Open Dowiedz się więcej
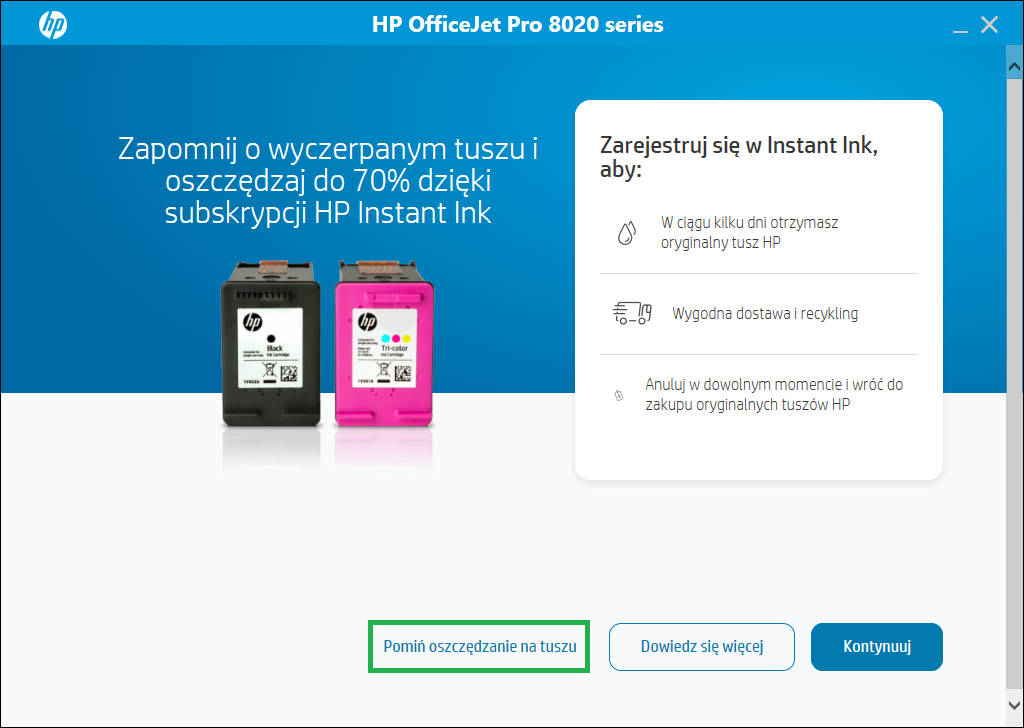Screen dimensions: 1024x728 [x=702, y=646]
